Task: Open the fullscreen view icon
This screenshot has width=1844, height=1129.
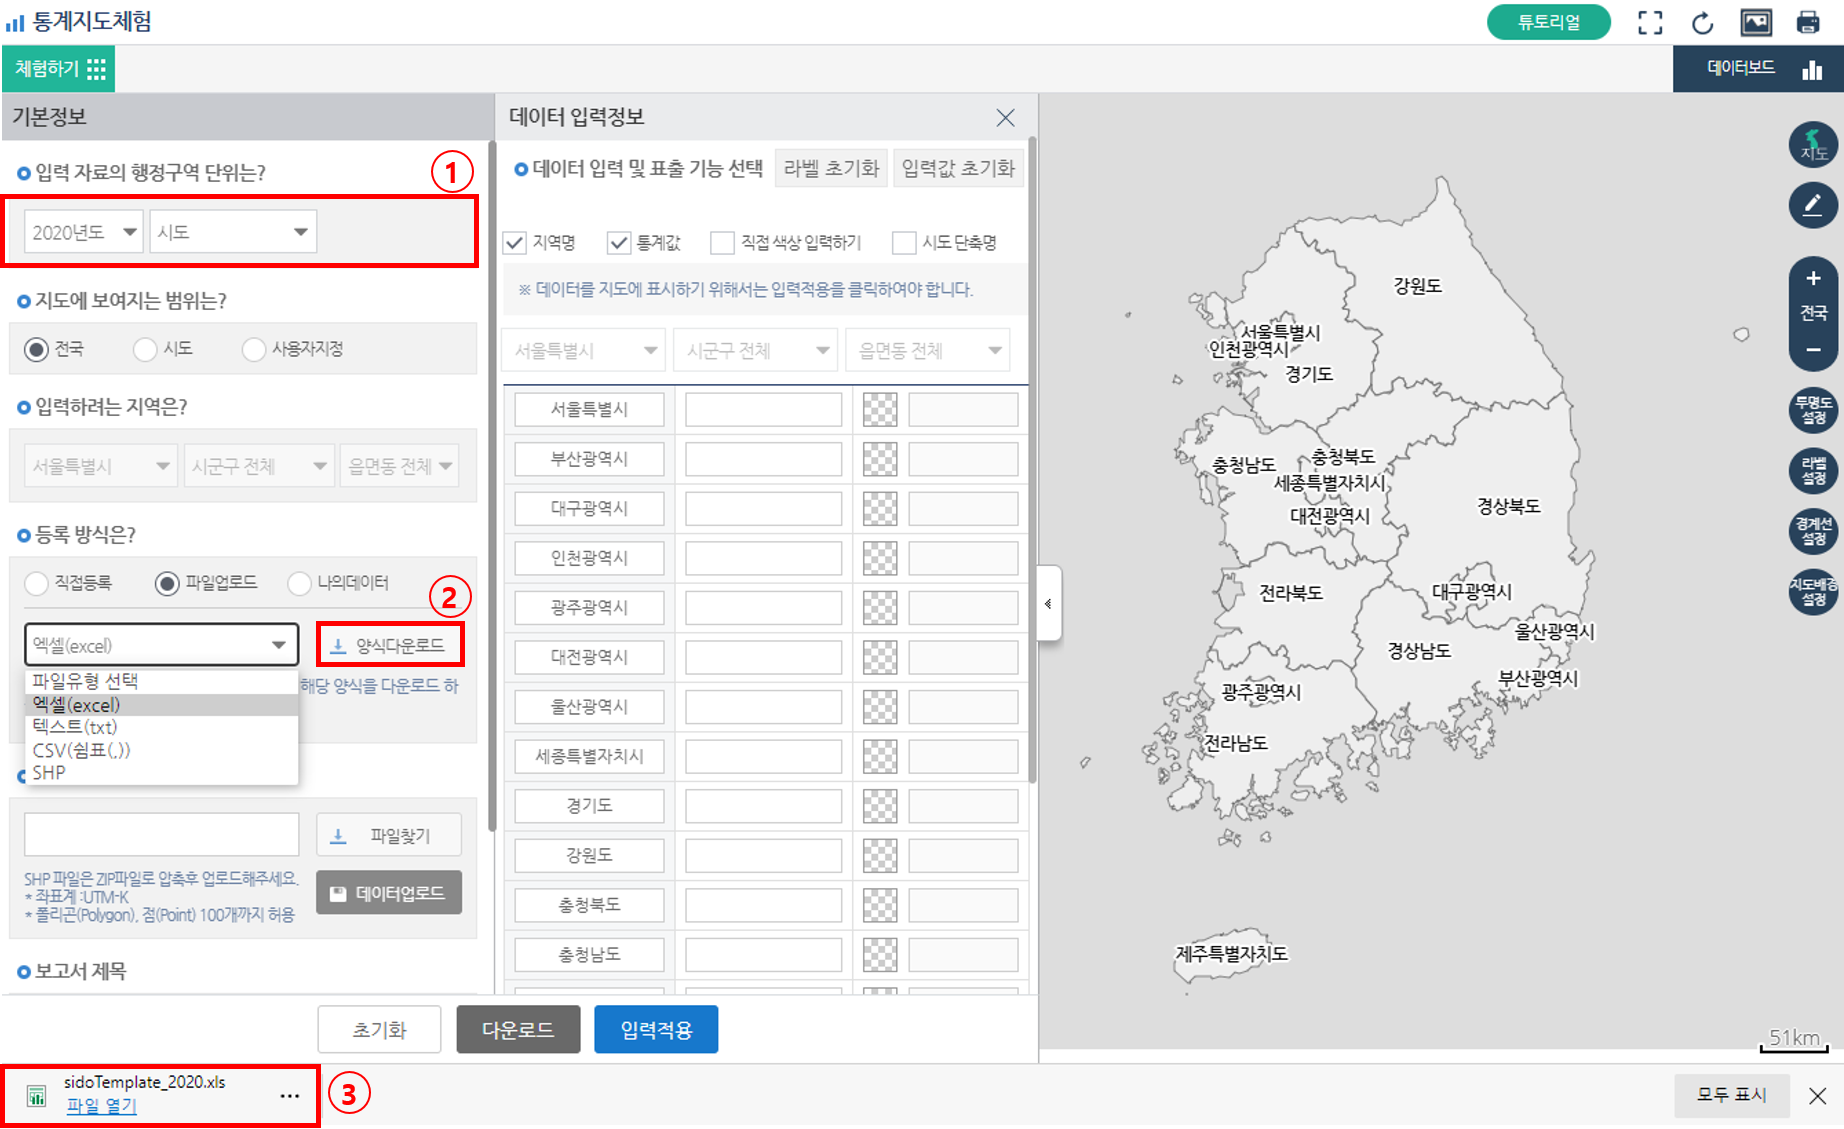Action: pos(1650,21)
